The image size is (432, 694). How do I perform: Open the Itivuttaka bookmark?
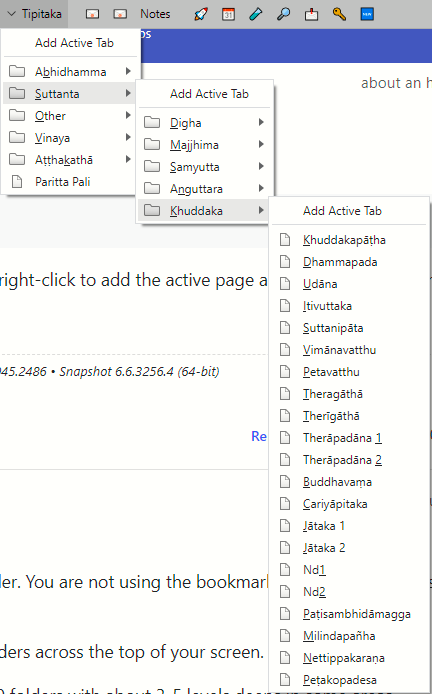pyautogui.click(x=349, y=306)
